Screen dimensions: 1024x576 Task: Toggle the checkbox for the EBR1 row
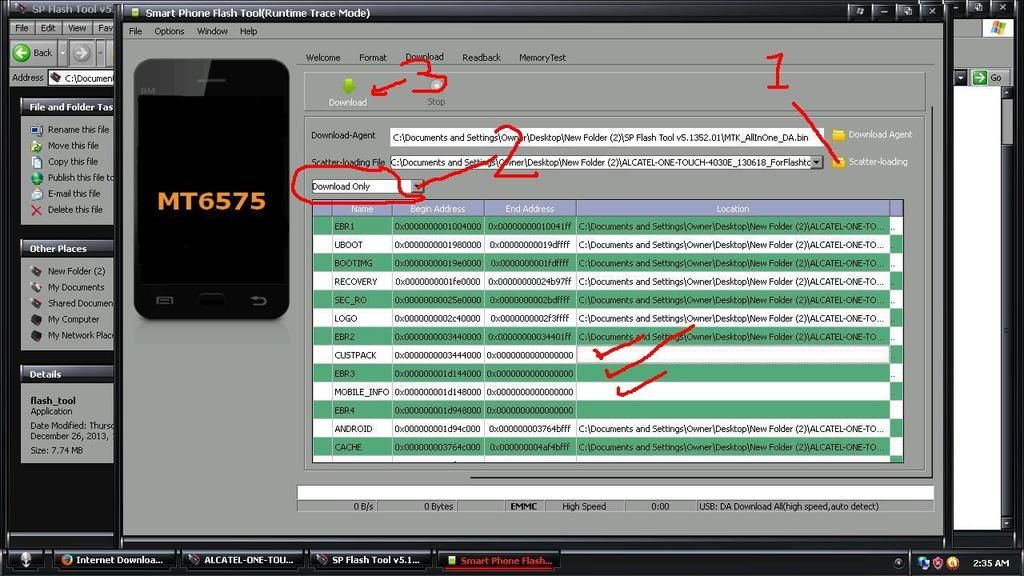322,227
